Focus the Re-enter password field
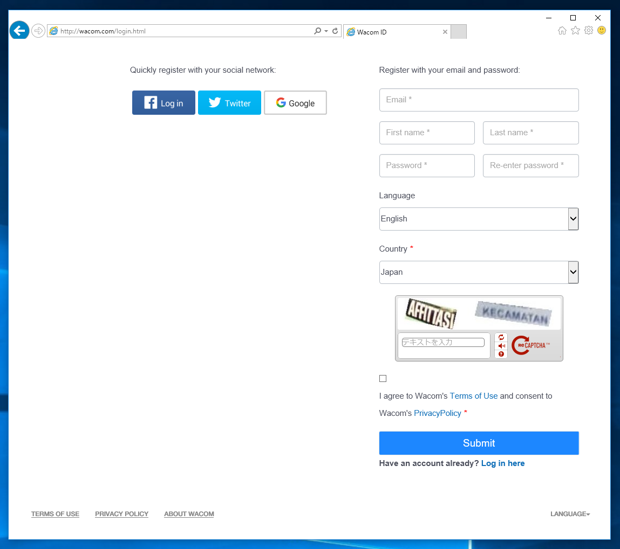The width and height of the screenshot is (620, 549). [x=531, y=166]
